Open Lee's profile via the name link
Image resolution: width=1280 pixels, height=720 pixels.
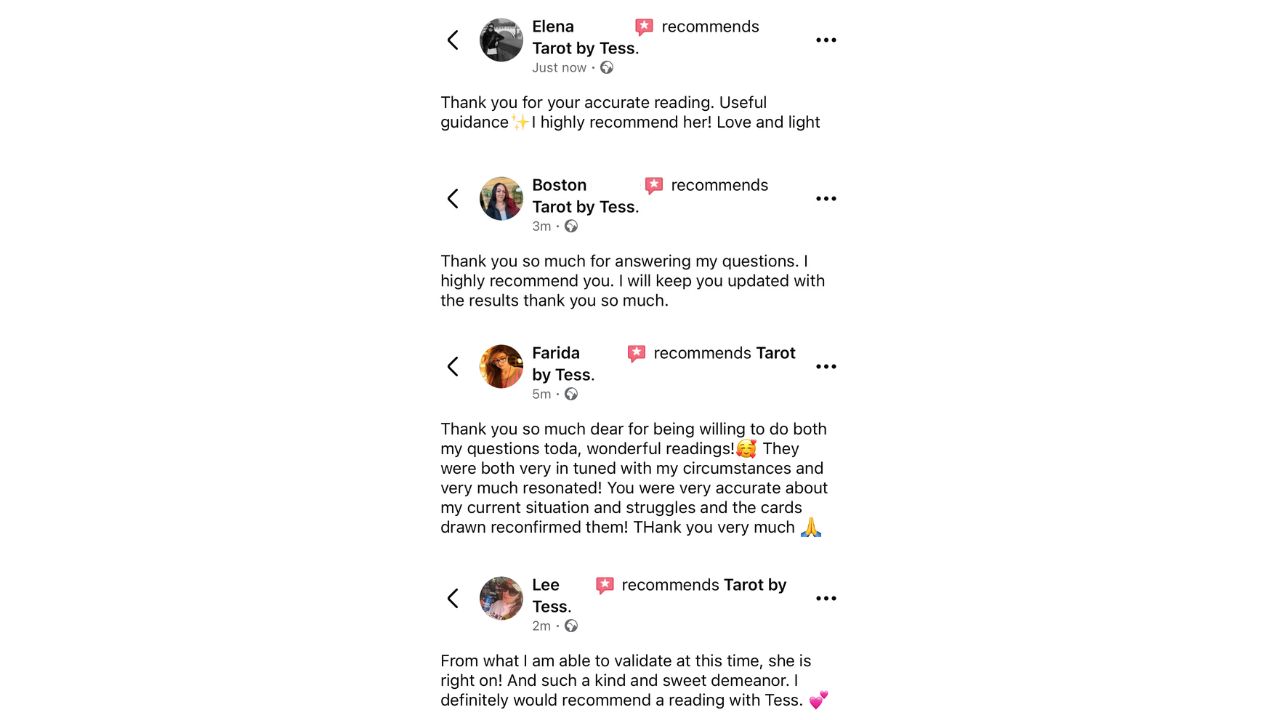546,585
